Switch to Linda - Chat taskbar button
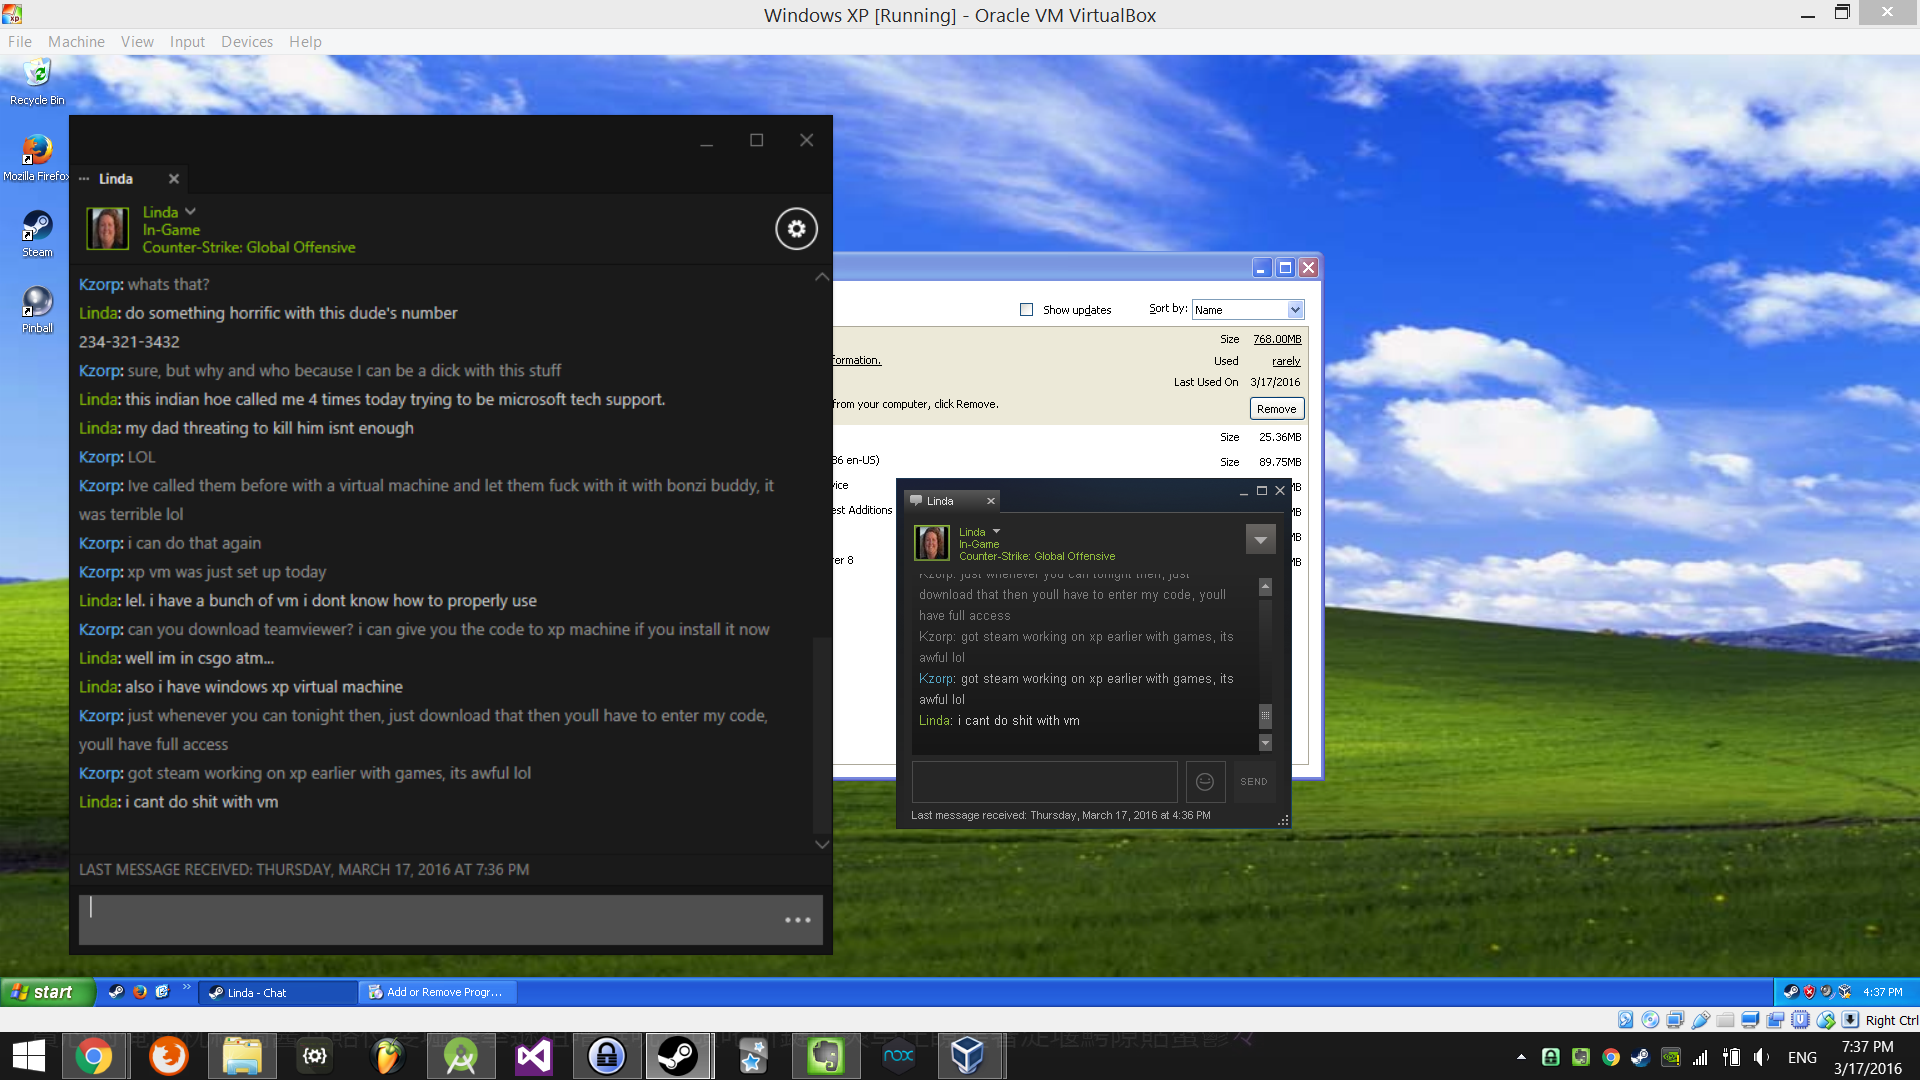Image resolution: width=1920 pixels, height=1080 pixels. coord(277,992)
